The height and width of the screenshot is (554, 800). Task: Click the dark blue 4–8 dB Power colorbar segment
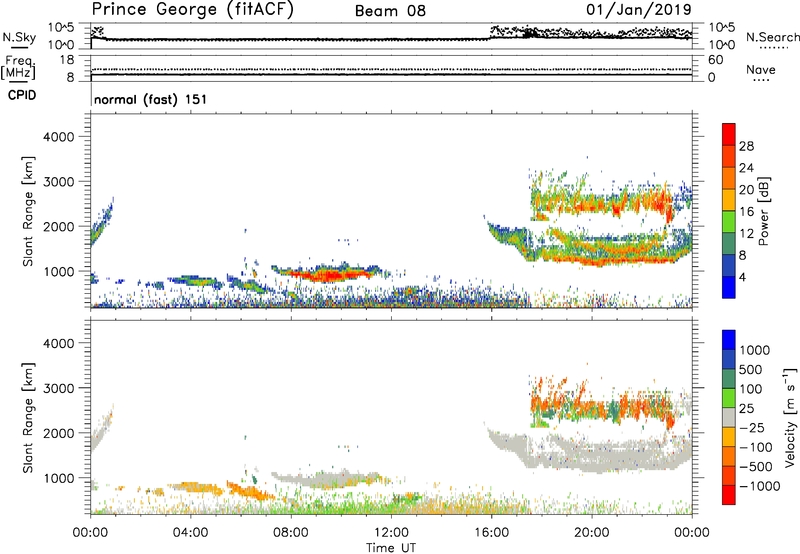tap(729, 266)
